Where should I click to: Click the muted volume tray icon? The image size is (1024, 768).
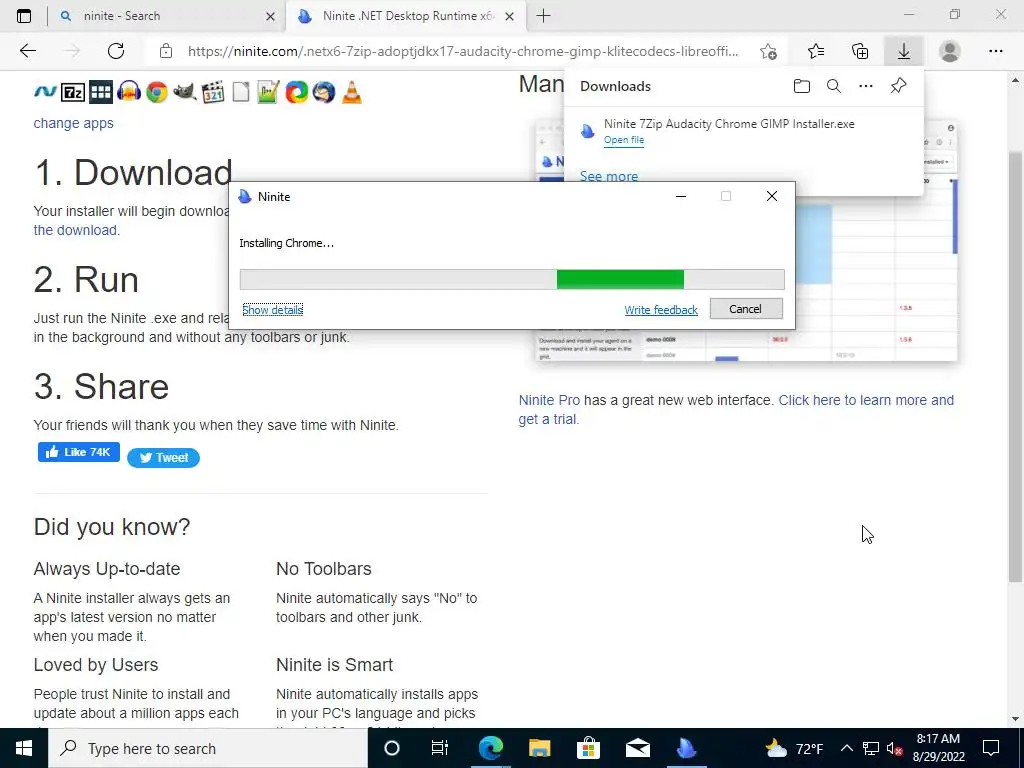pyautogui.click(x=894, y=749)
